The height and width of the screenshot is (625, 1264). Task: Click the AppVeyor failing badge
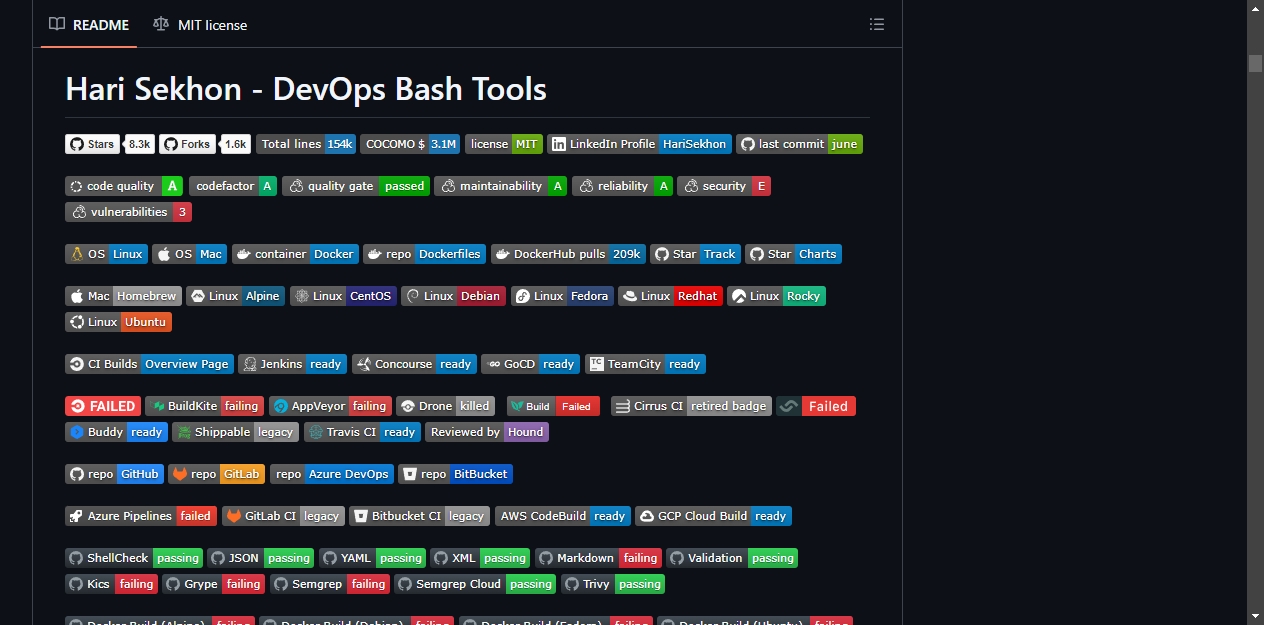pos(330,406)
